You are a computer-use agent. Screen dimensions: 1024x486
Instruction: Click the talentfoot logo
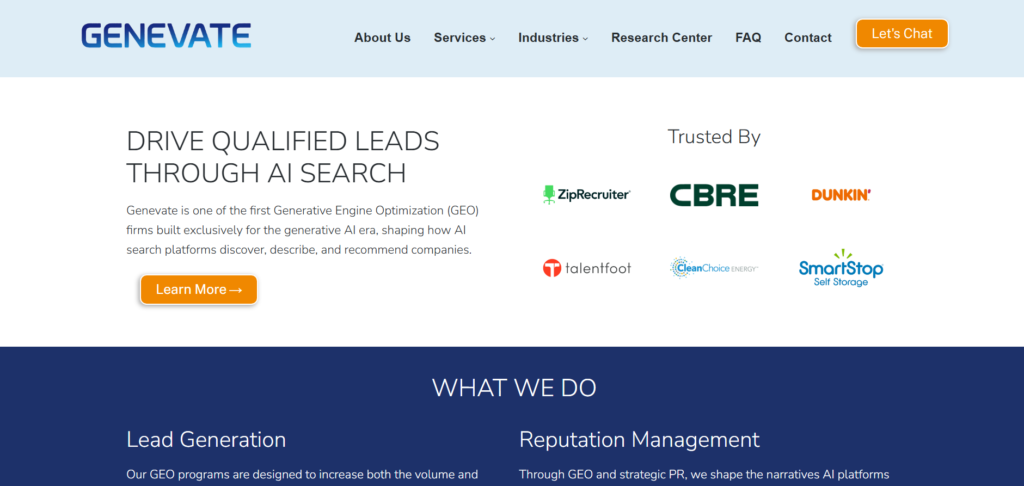pyautogui.click(x=586, y=268)
